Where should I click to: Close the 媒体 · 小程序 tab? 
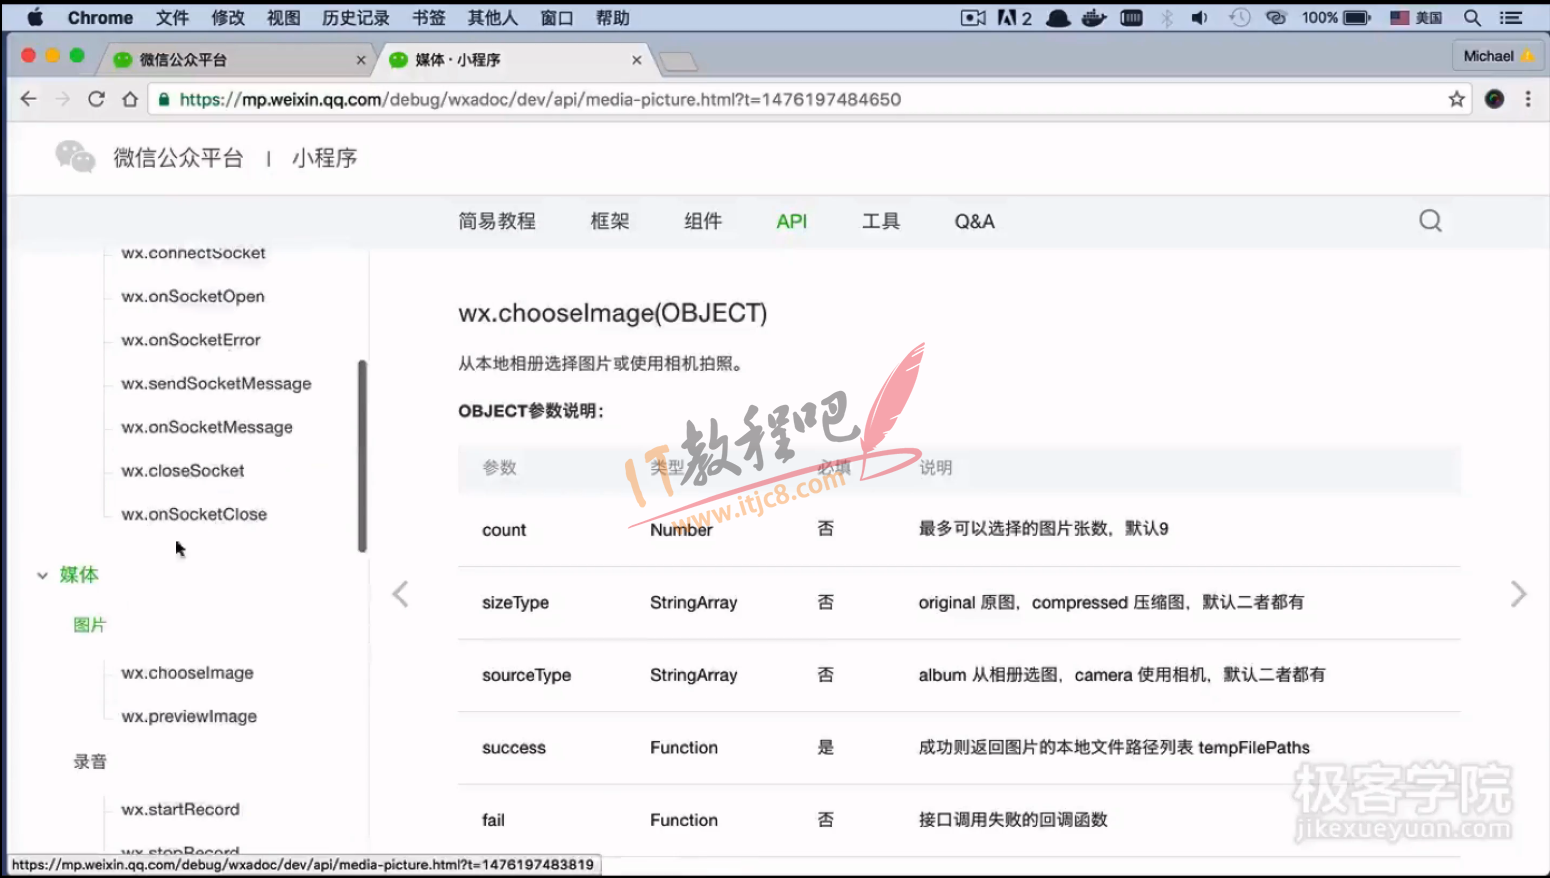[x=637, y=60]
